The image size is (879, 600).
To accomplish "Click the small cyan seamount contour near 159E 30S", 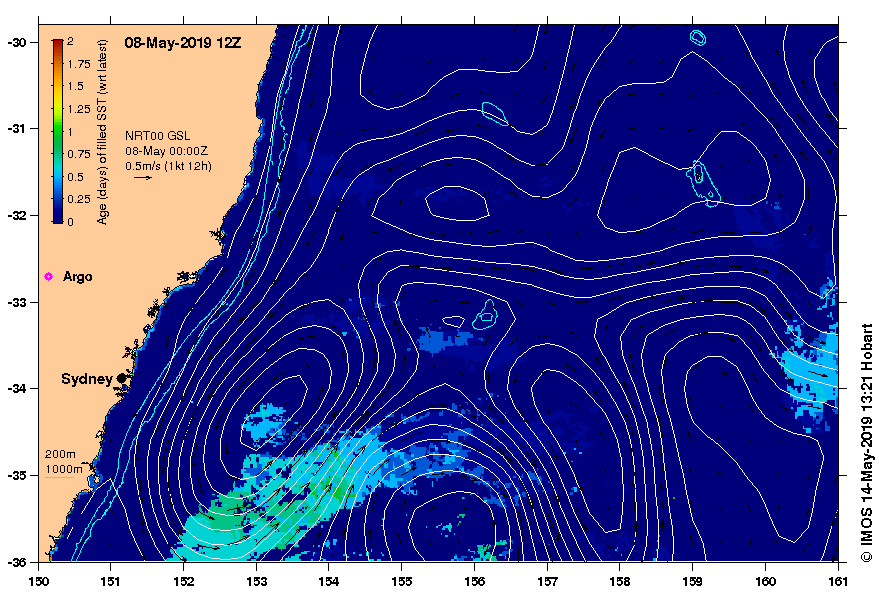I will [x=698, y=38].
